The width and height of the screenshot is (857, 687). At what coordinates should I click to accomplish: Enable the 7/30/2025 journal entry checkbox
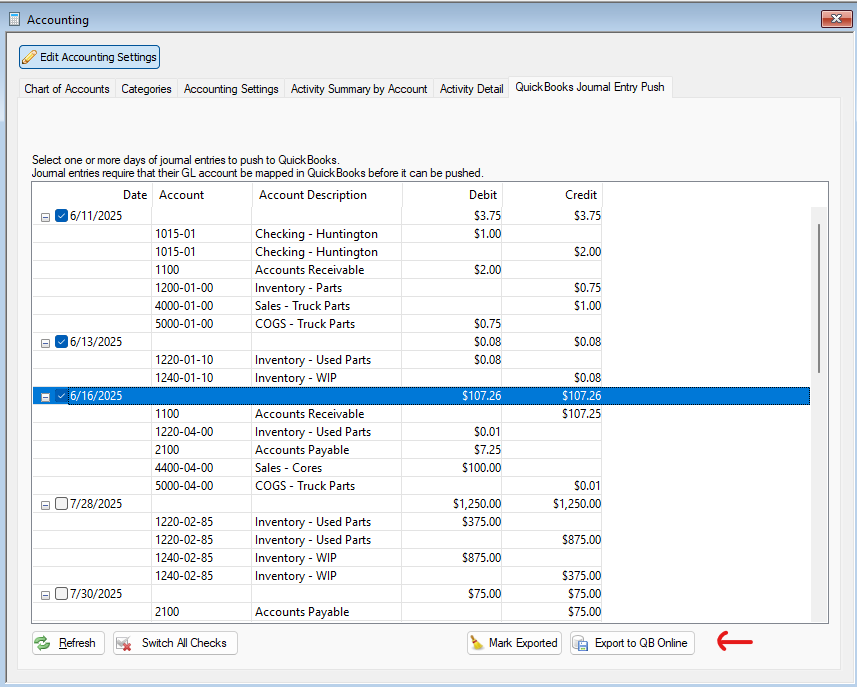62,594
